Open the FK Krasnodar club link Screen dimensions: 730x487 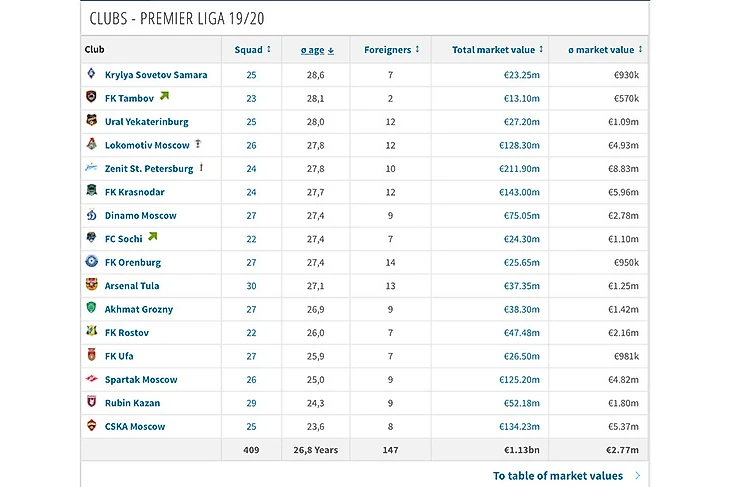[134, 192]
